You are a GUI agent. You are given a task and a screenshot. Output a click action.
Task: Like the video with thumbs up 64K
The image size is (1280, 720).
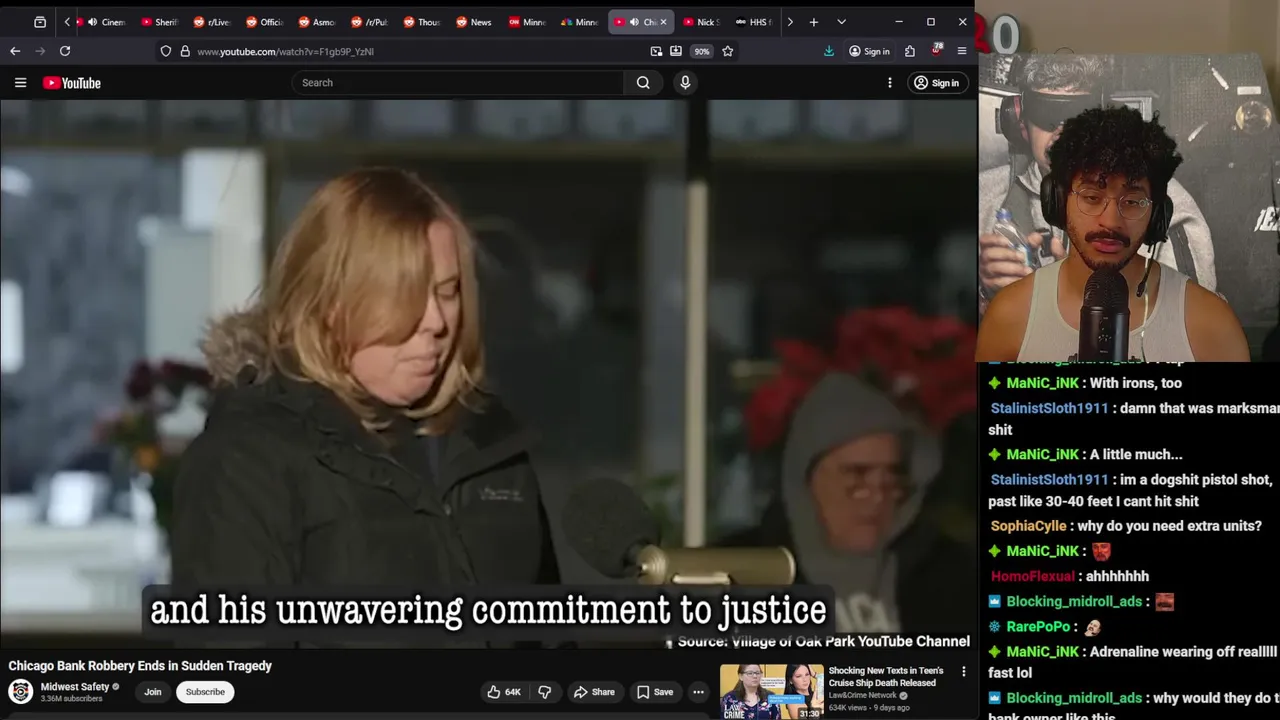pyautogui.click(x=504, y=692)
